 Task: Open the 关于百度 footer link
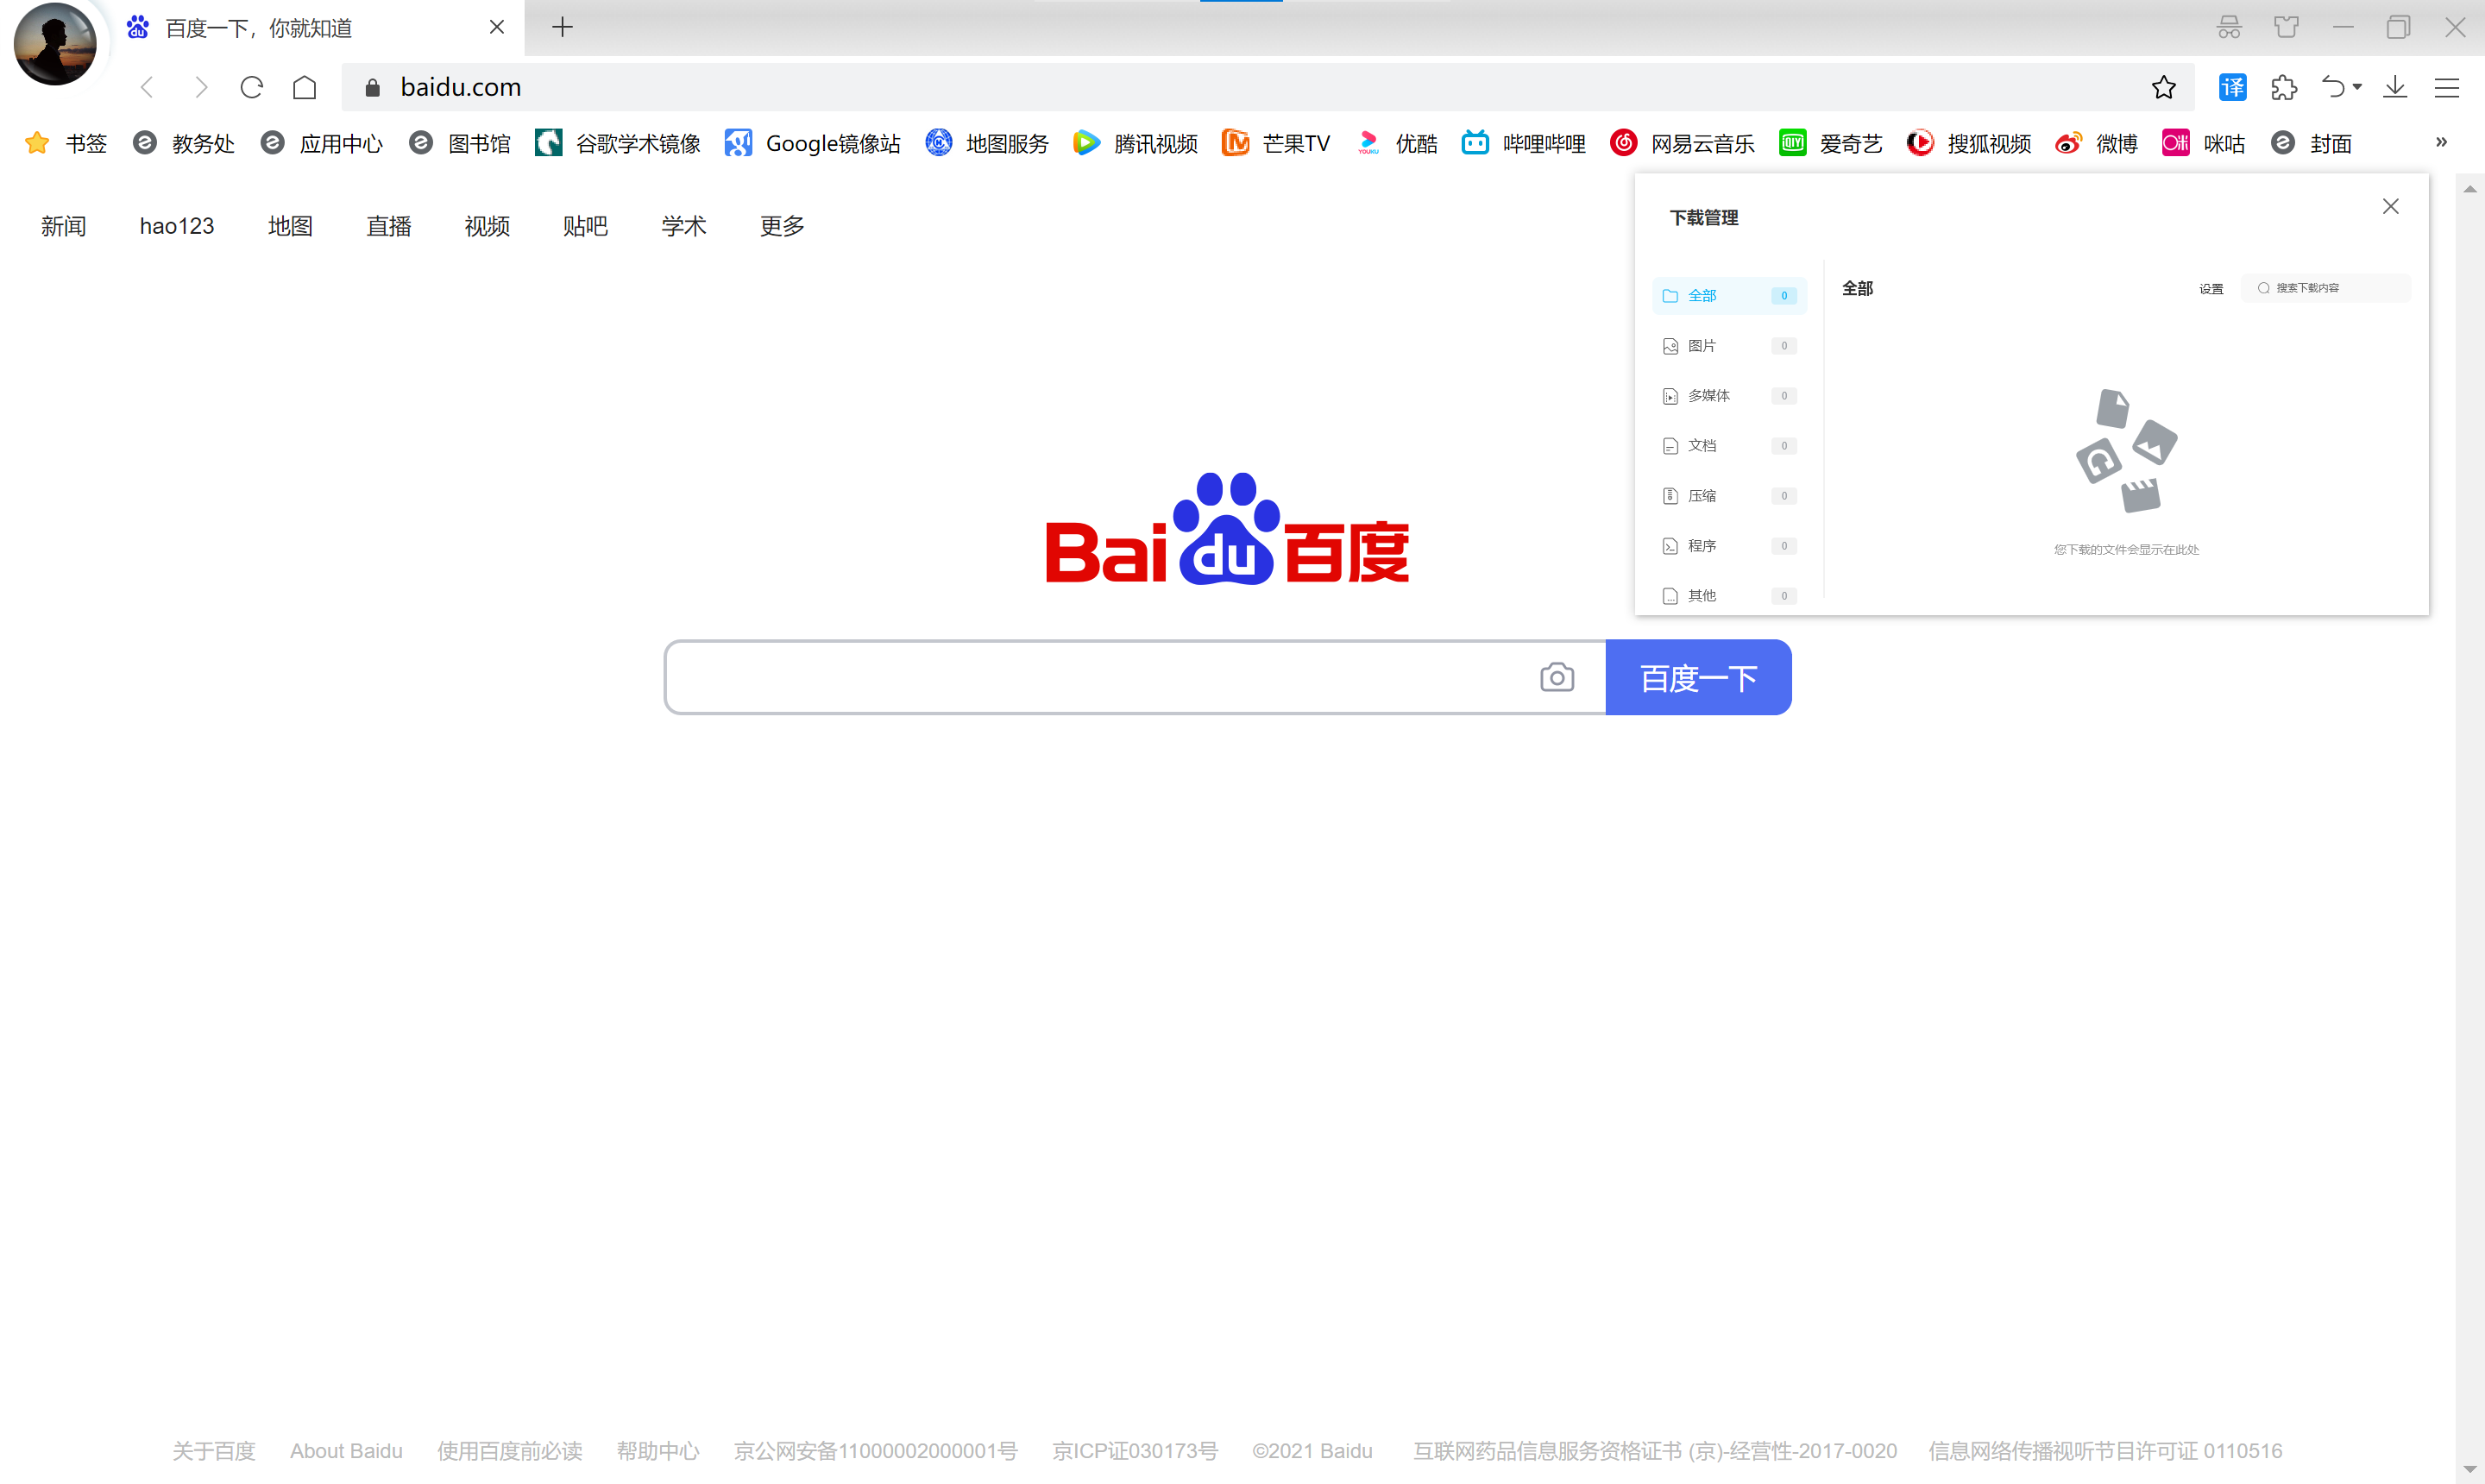point(214,1450)
